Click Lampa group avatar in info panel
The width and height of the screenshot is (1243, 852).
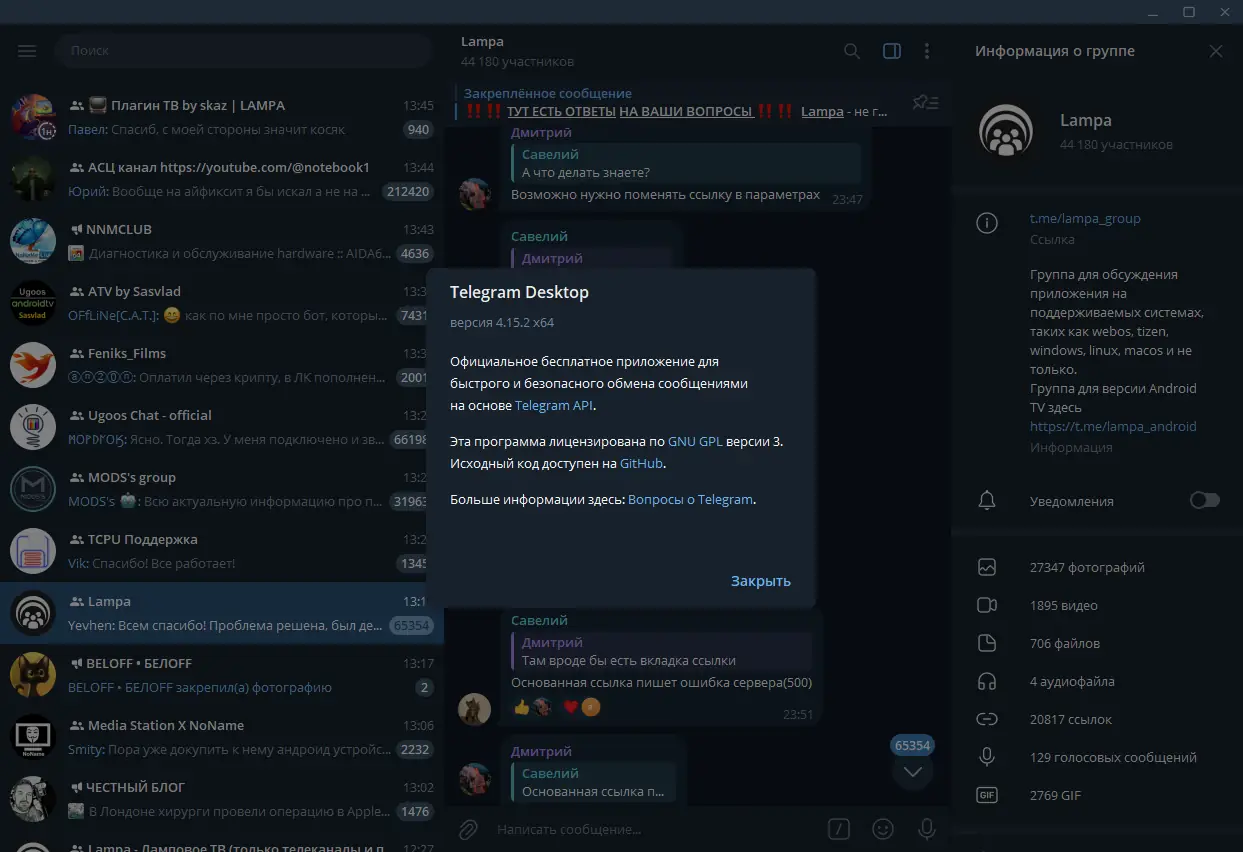click(x=1006, y=131)
